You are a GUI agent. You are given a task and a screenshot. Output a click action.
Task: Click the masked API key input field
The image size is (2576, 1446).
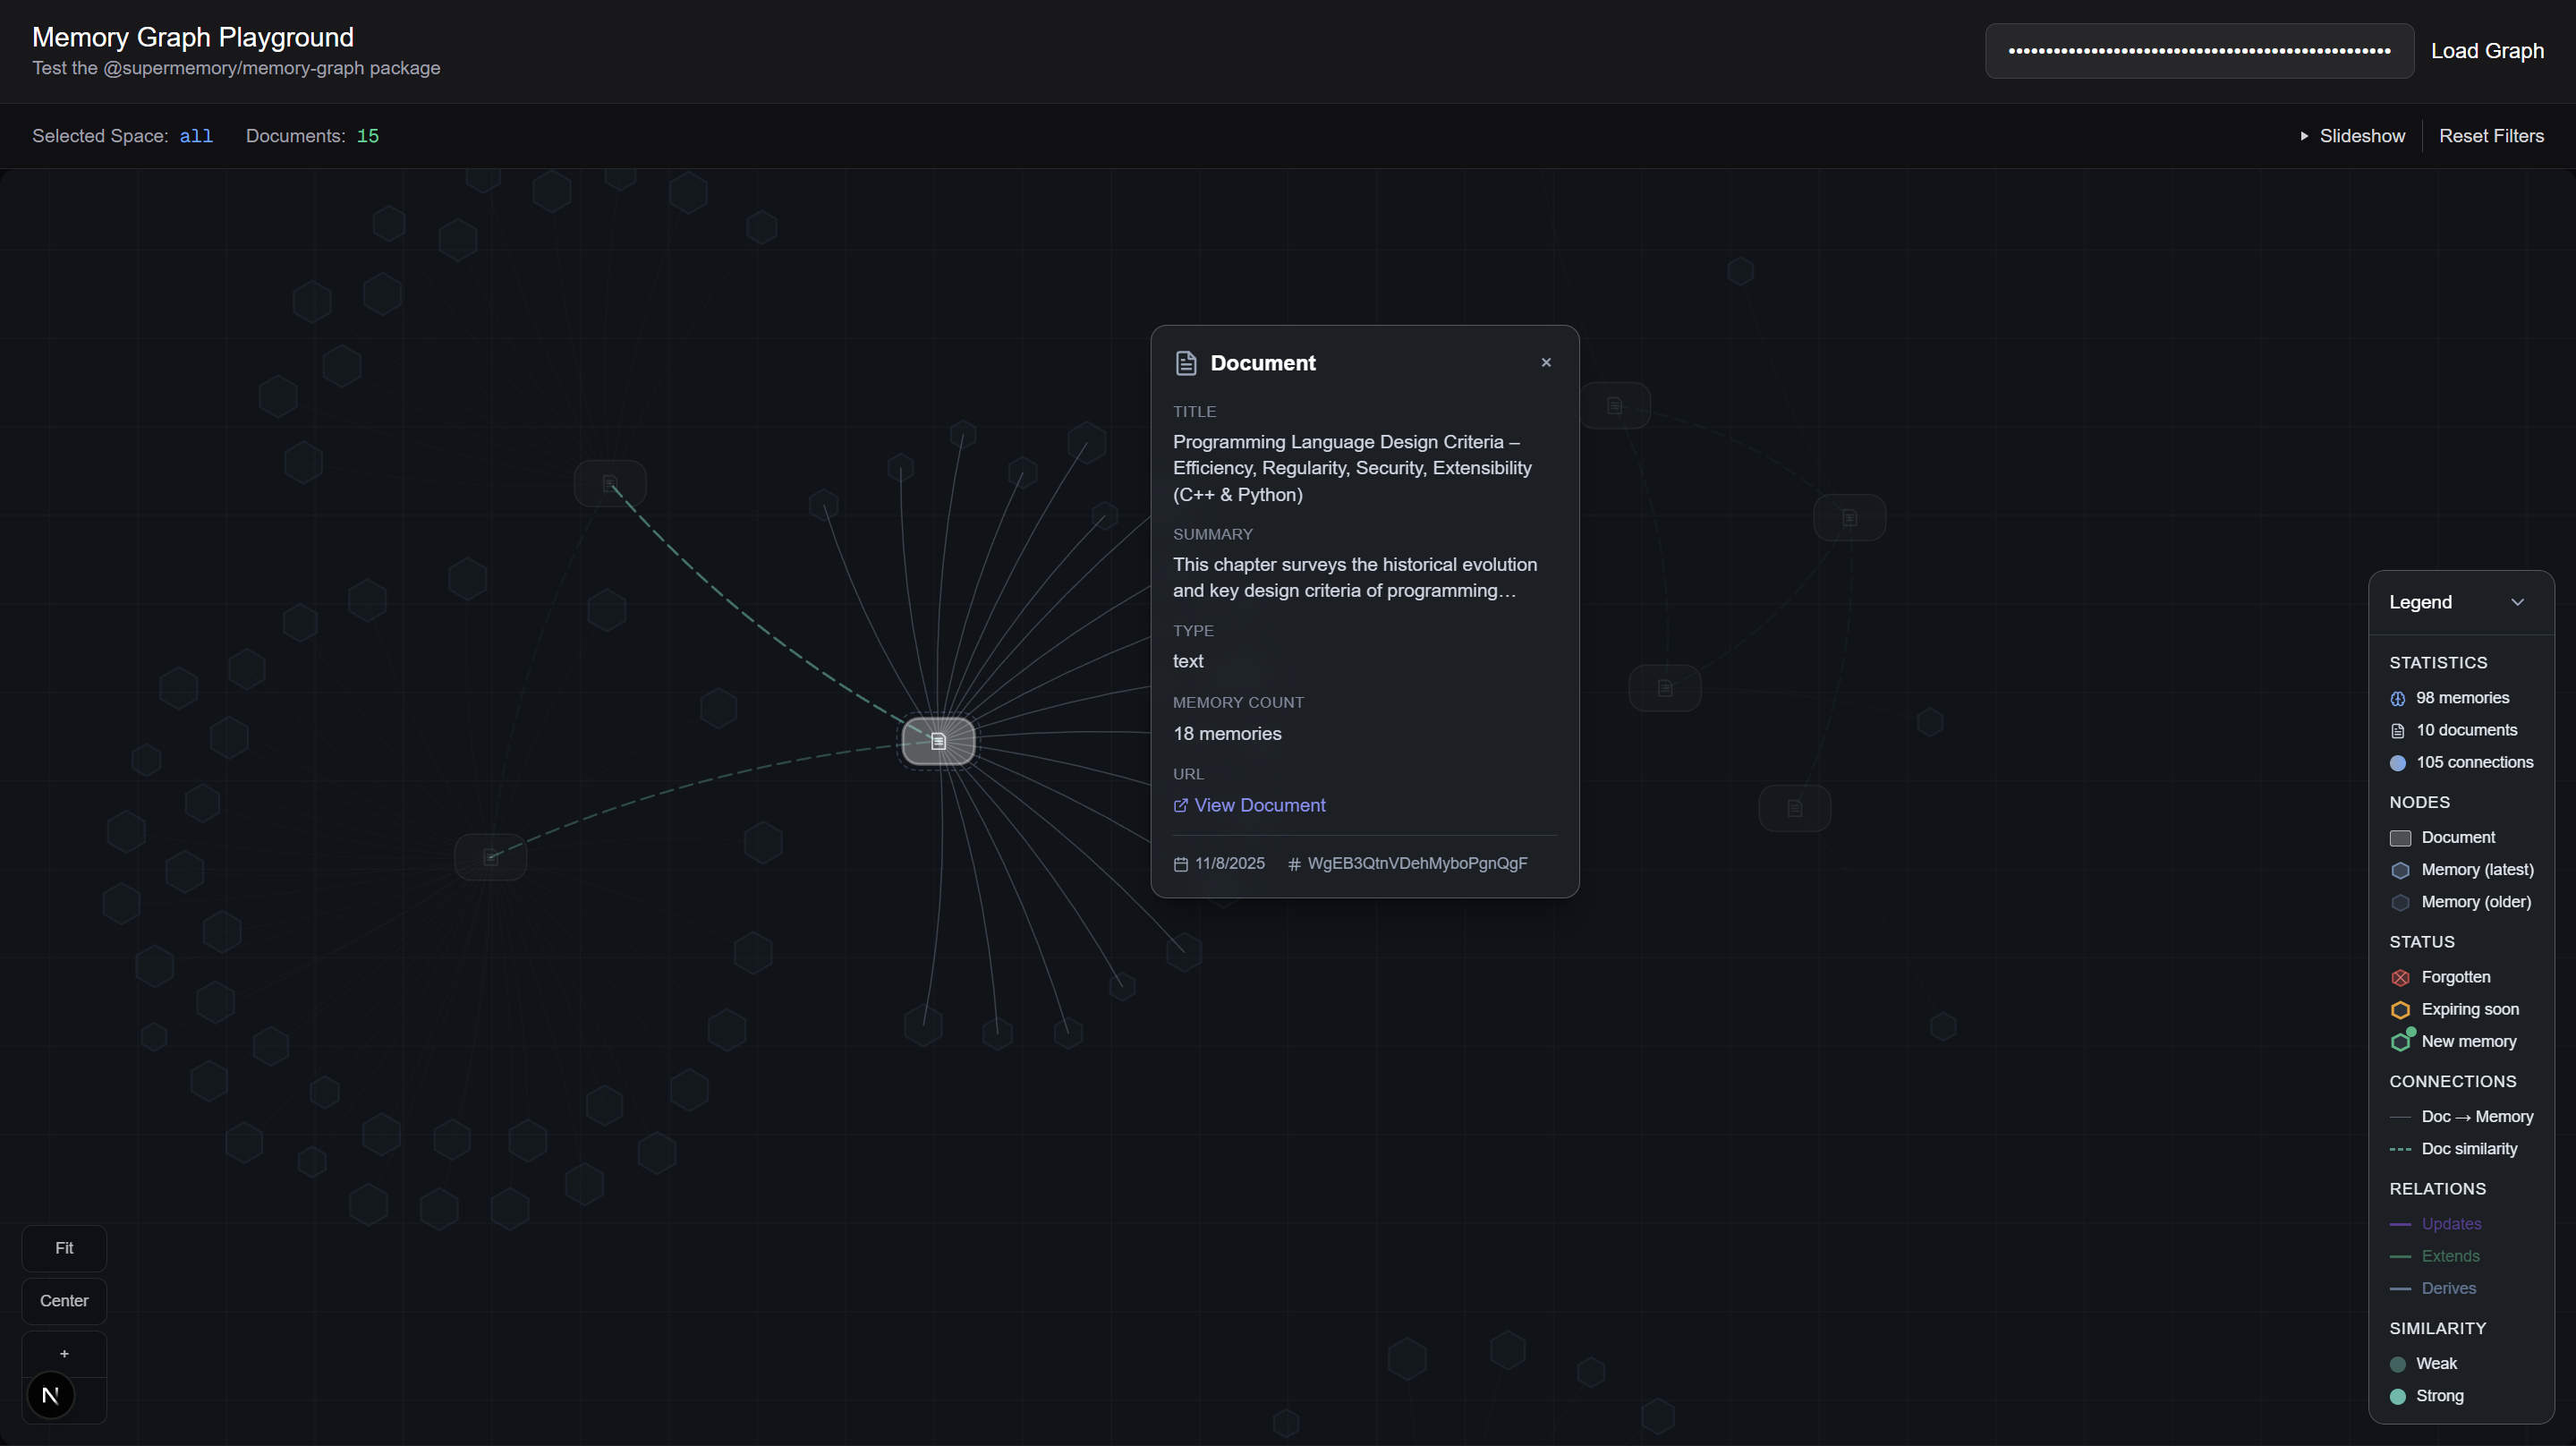tap(2198, 51)
